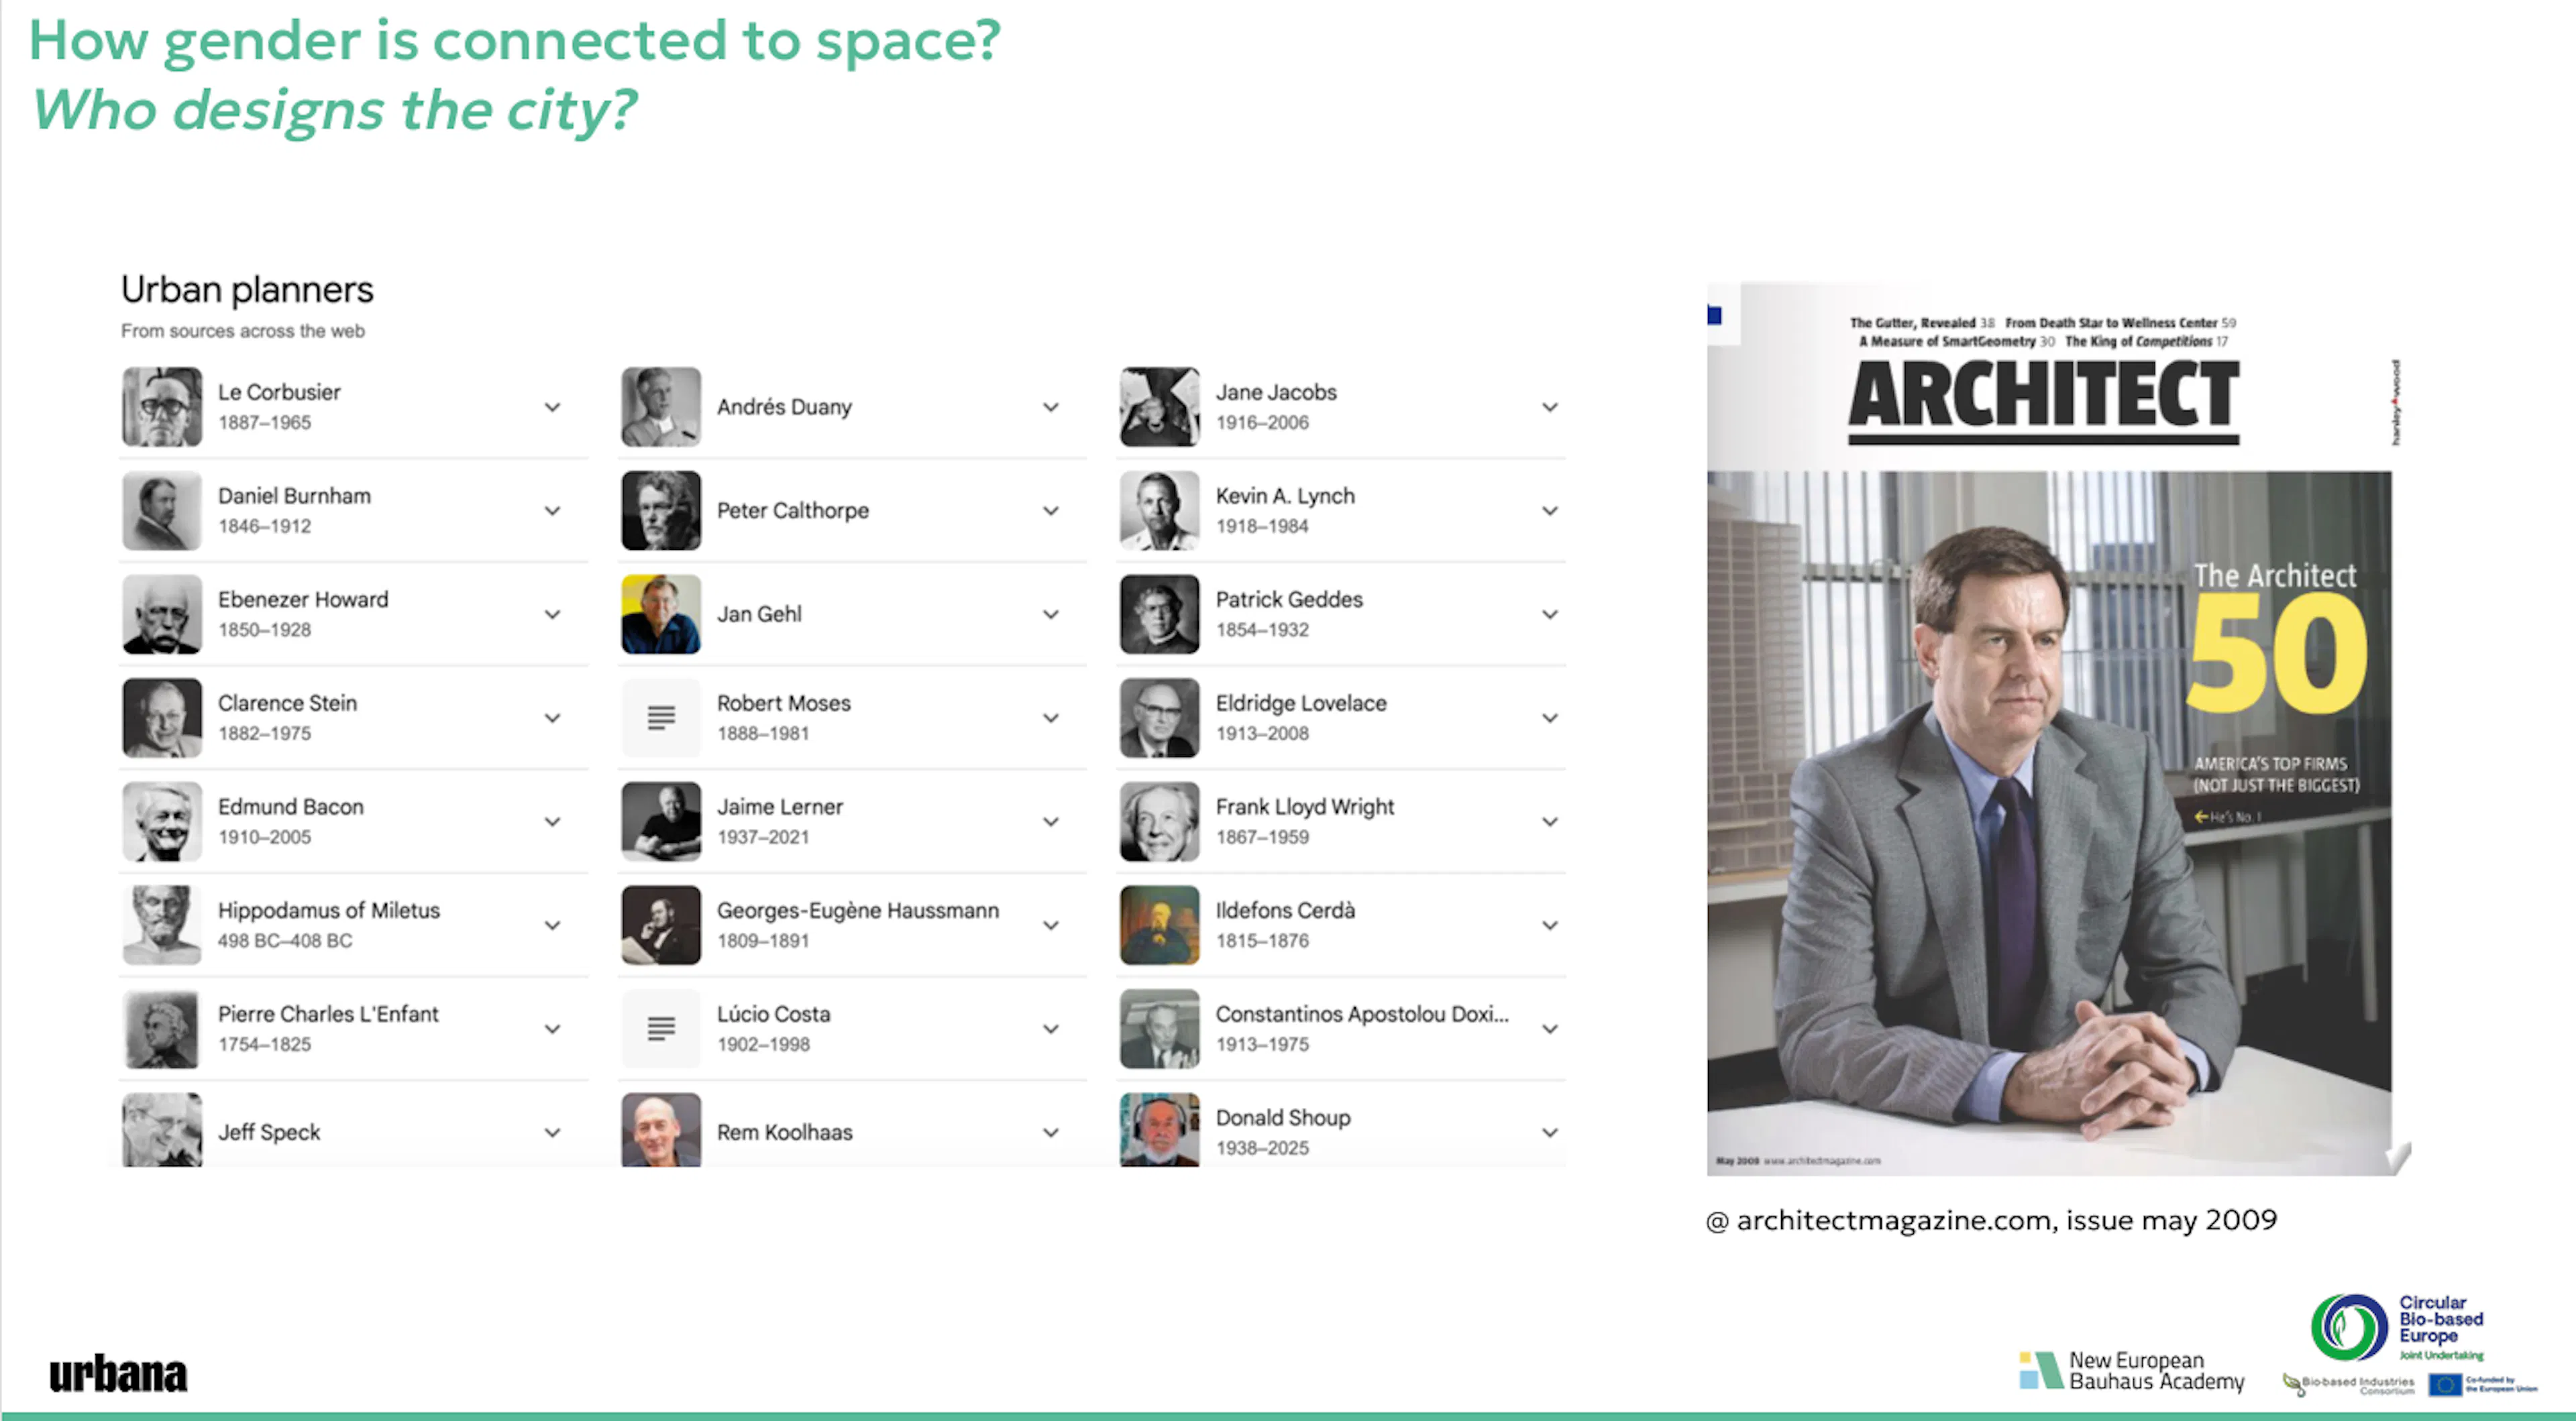
Task: Expand Georges-Eugène Haussmann's chevron
Action: tap(1051, 925)
